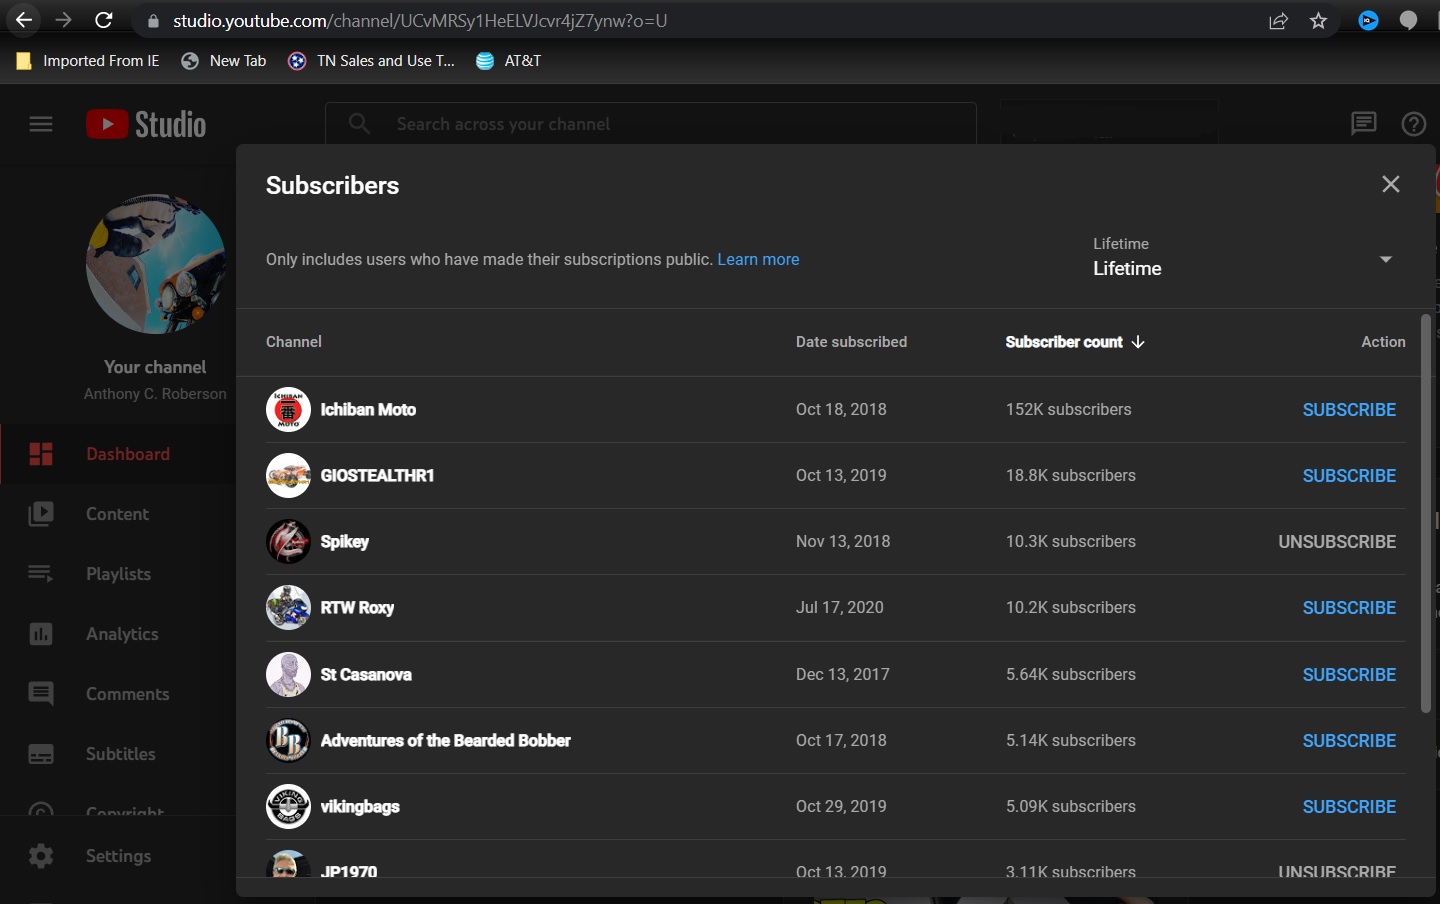
Task: Open TN Sales and Use Tax bookmark
Action: coord(371,61)
